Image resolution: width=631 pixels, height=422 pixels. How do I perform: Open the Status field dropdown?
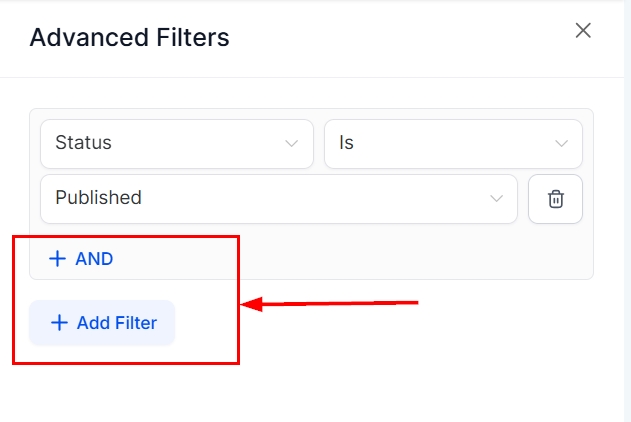click(x=176, y=144)
